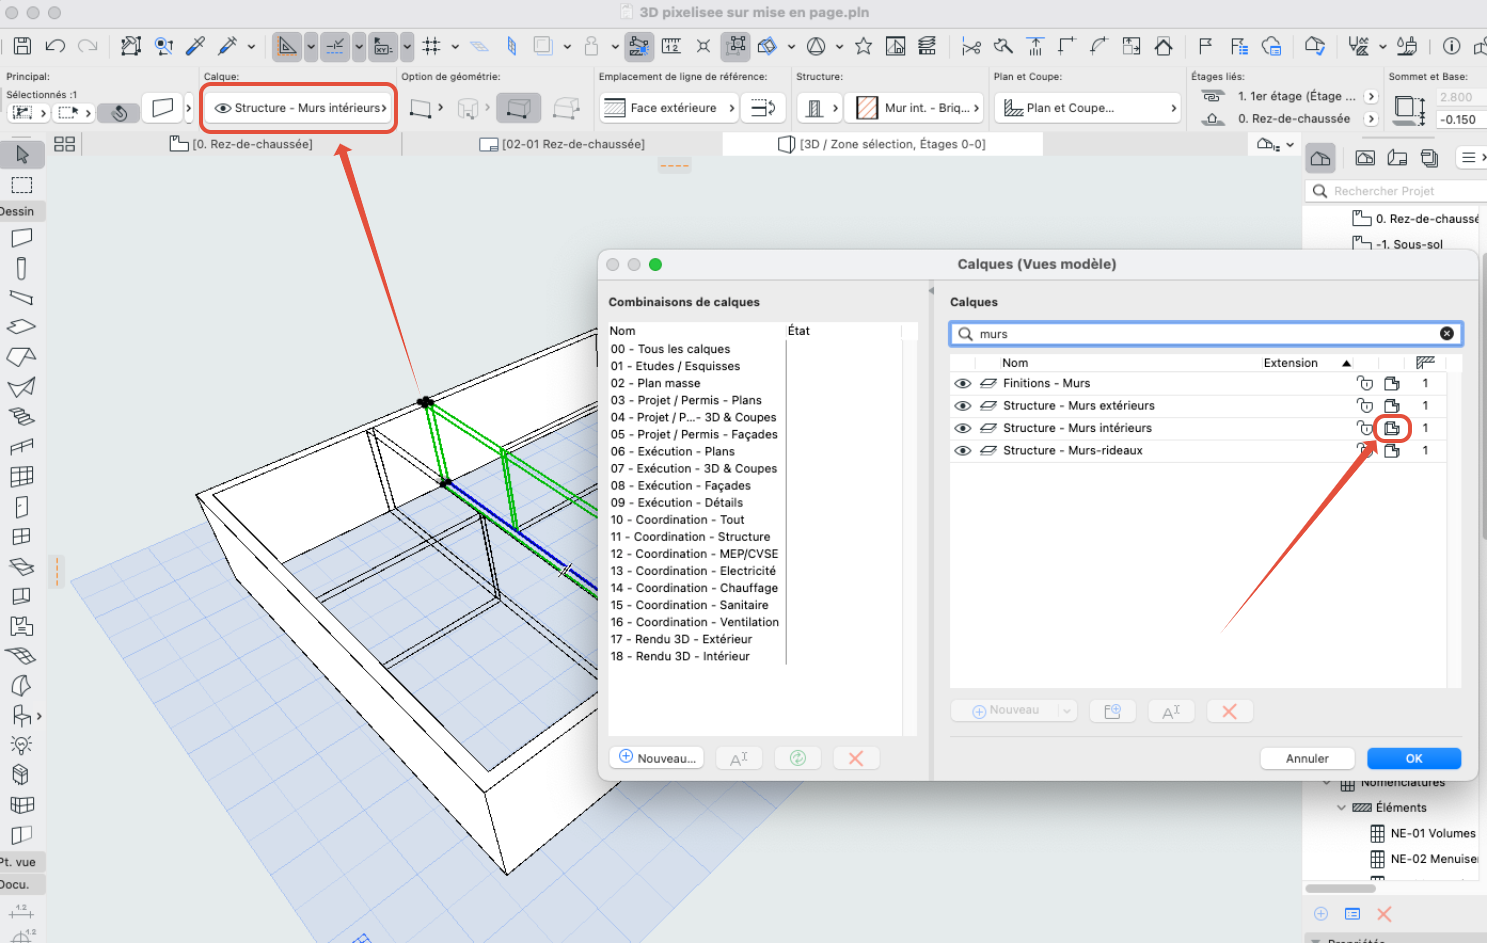Switch to the [3D / Zone sélection, Étages 0-0] tab

[x=882, y=144]
